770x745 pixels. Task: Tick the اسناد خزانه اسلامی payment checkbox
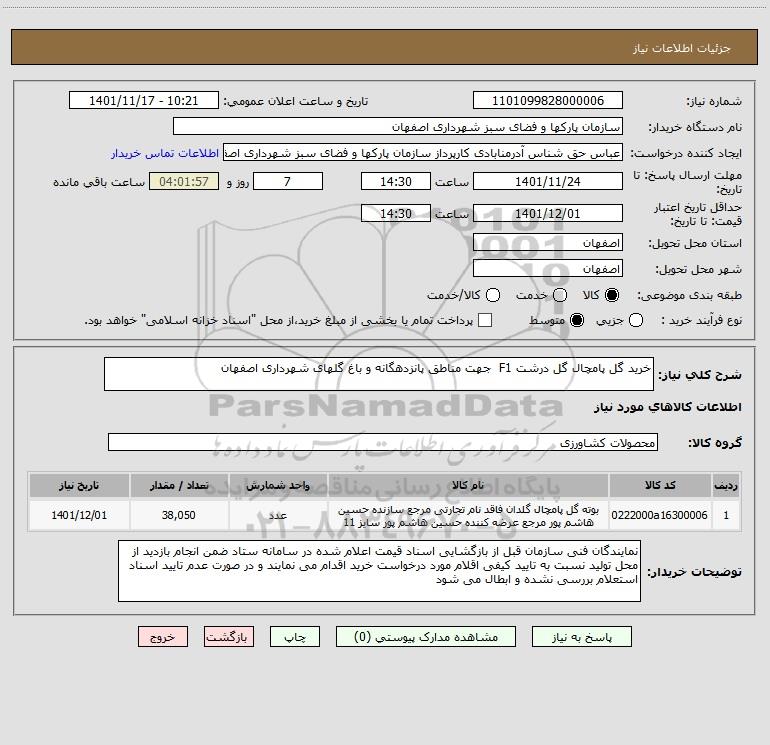[485, 320]
